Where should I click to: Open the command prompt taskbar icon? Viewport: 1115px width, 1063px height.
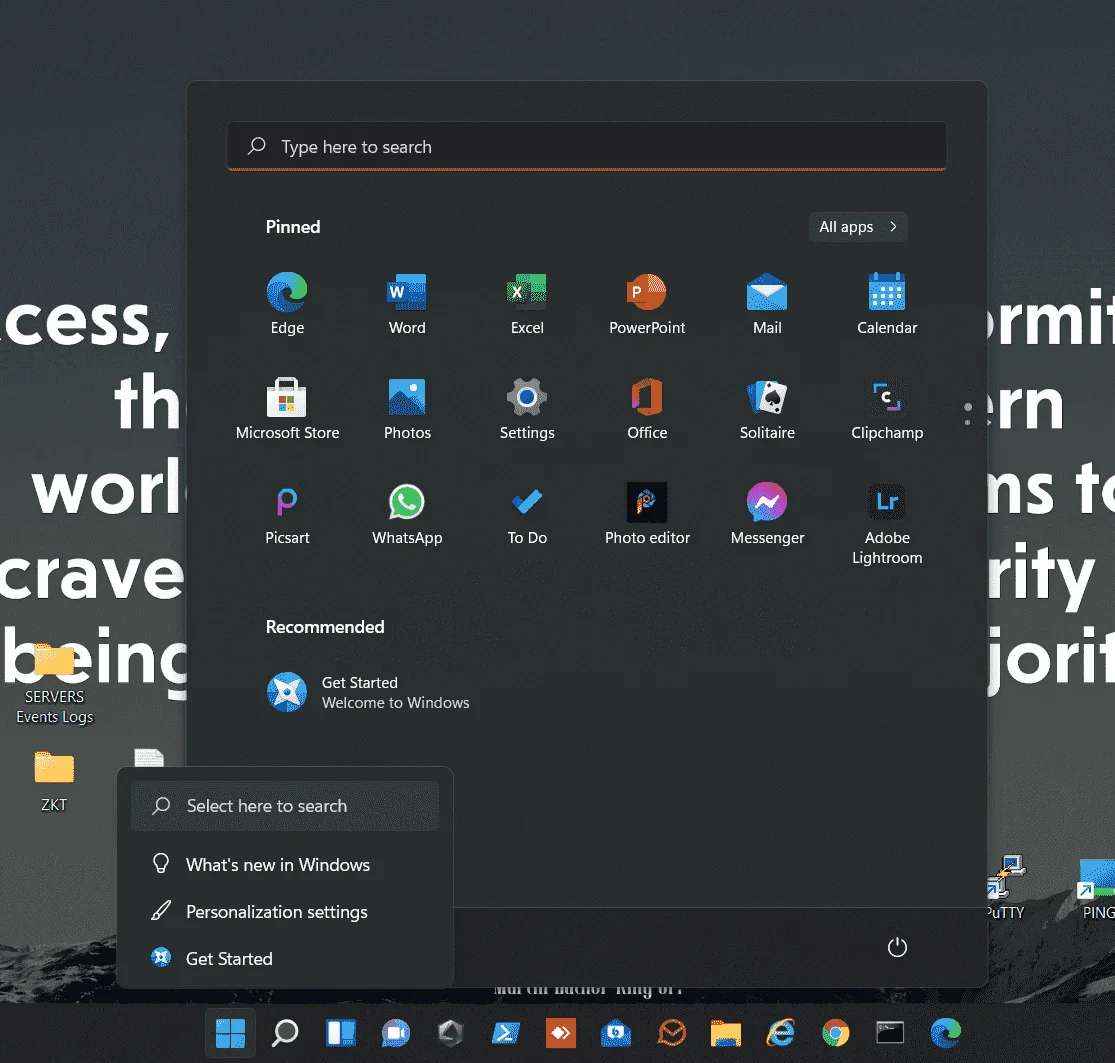tap(890, 1033)
